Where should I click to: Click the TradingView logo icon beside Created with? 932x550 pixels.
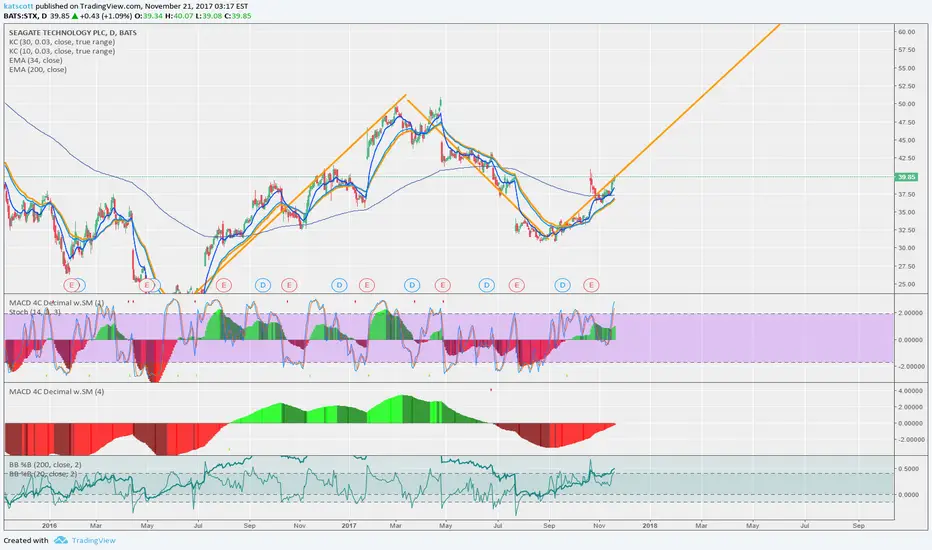click(x=61, y=540)
